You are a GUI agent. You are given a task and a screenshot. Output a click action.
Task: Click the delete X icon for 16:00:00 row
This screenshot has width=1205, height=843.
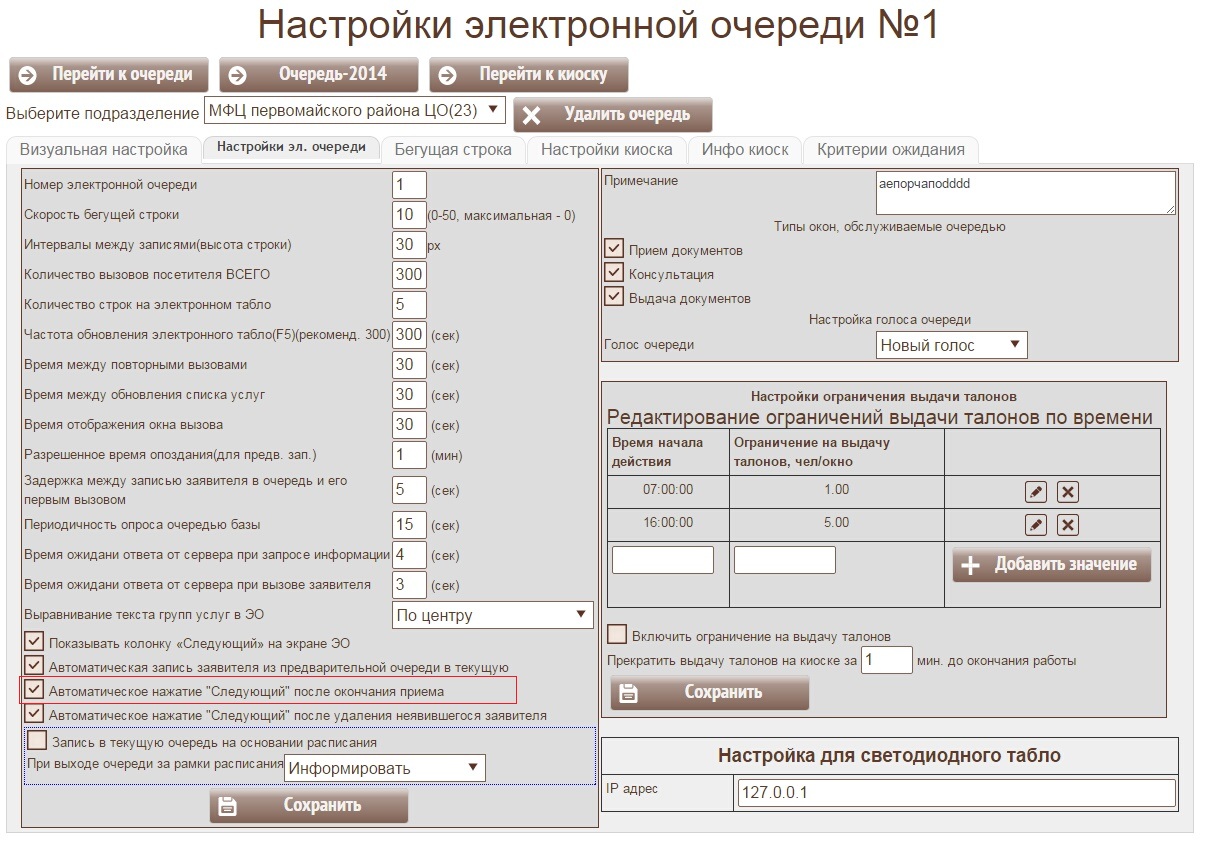point(1068,525)
